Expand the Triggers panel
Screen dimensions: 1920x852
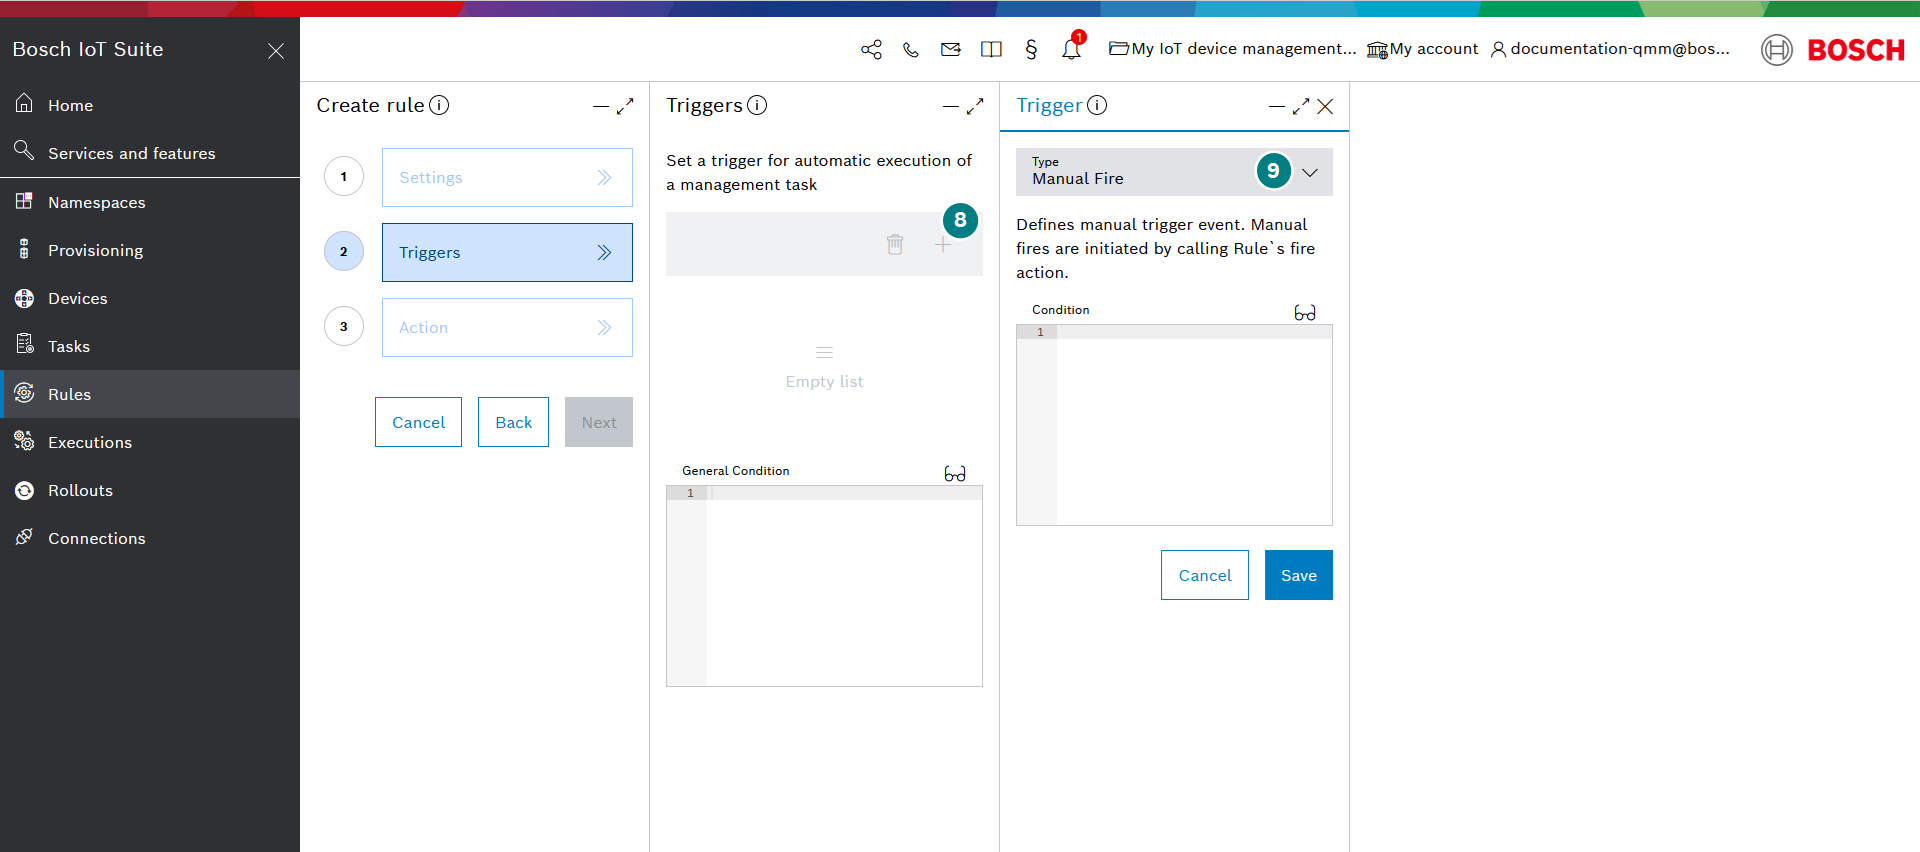pyautogui.click(x=975, y=106)
